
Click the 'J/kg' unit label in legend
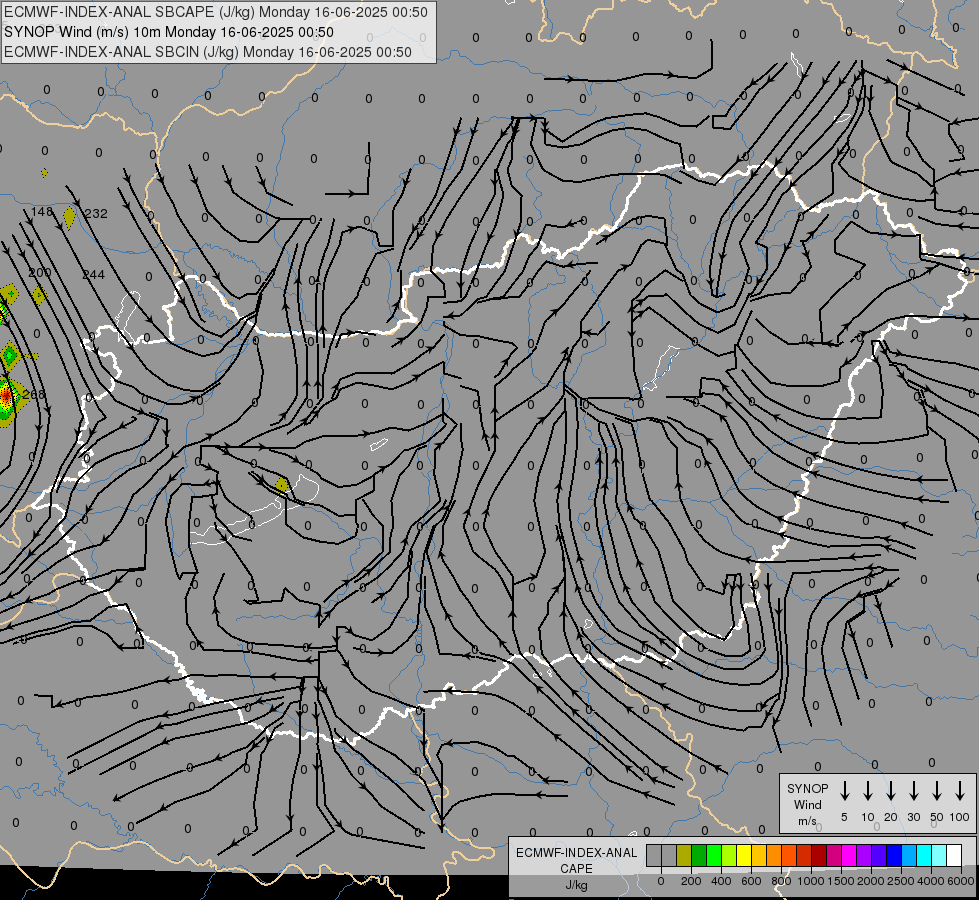[576, 885]
